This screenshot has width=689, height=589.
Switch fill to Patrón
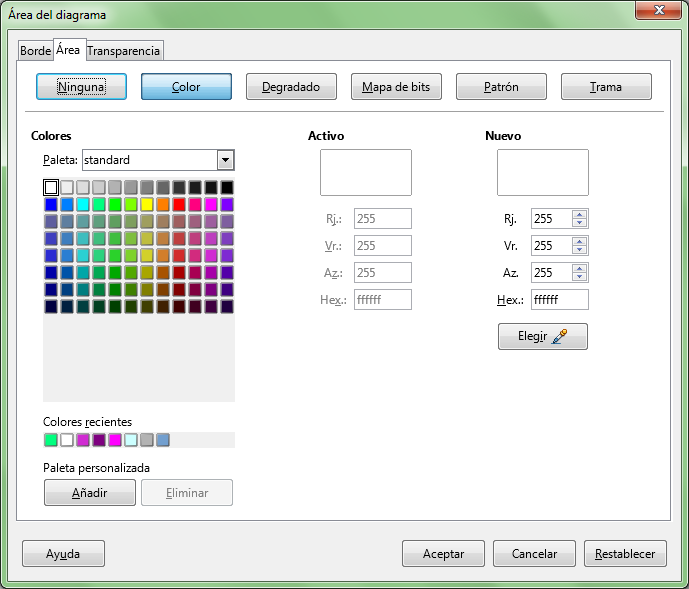(501, 87)
